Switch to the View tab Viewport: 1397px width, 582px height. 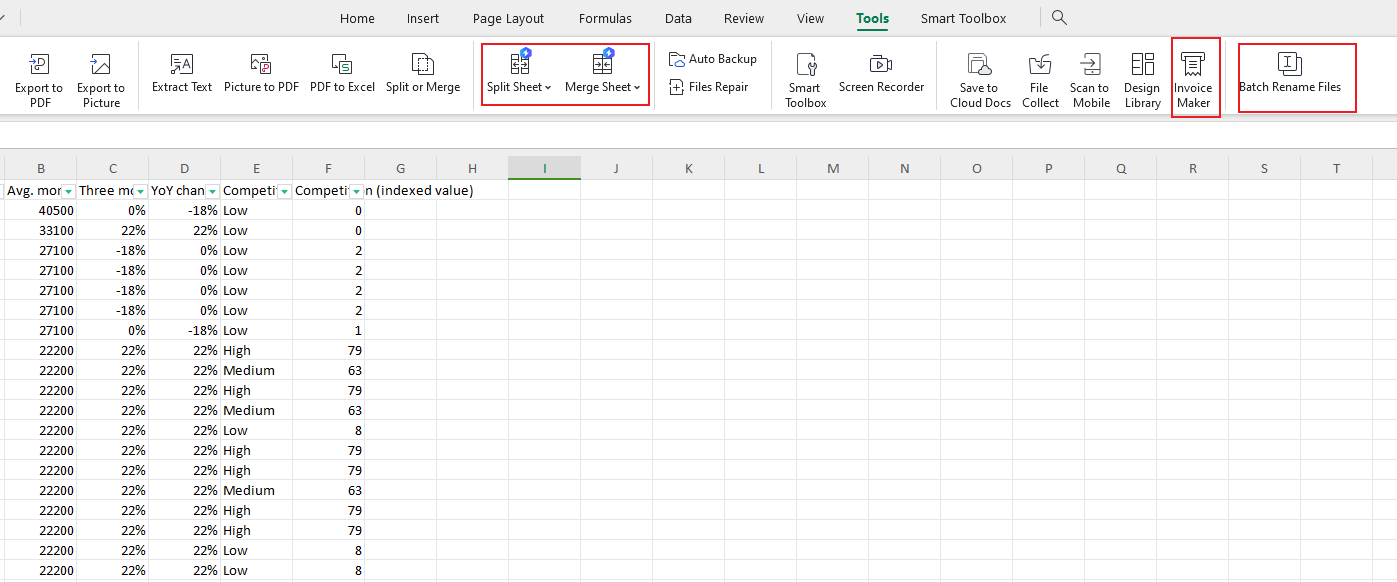tap(810, 19)
